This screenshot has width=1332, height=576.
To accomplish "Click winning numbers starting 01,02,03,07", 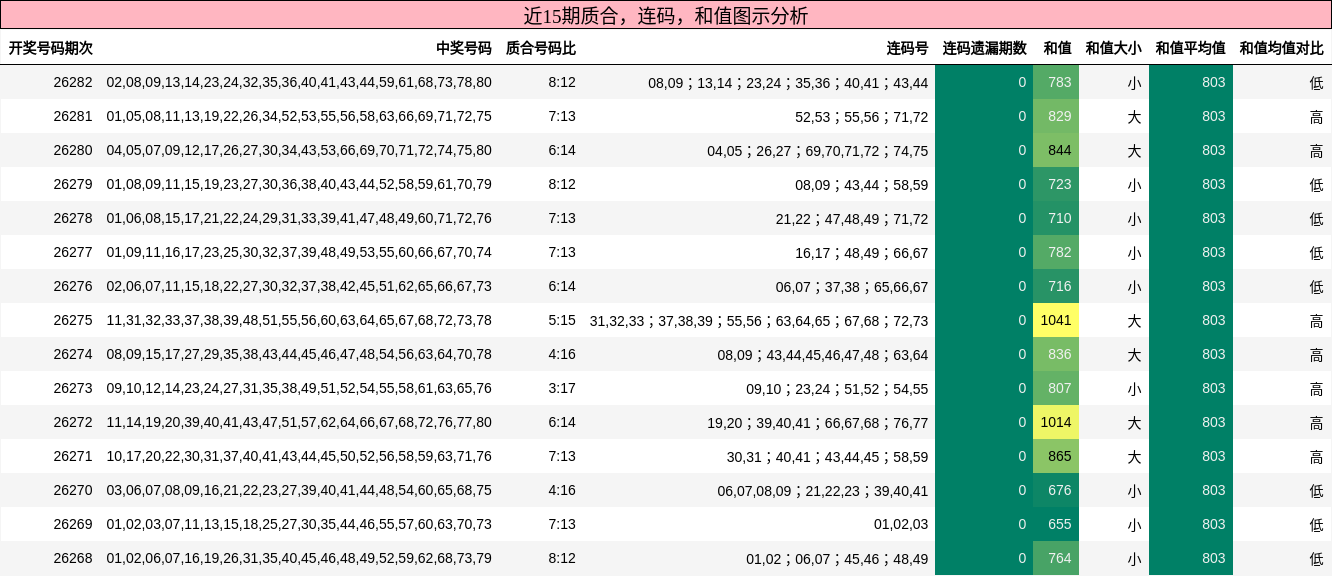I will [x=299, y=524].
